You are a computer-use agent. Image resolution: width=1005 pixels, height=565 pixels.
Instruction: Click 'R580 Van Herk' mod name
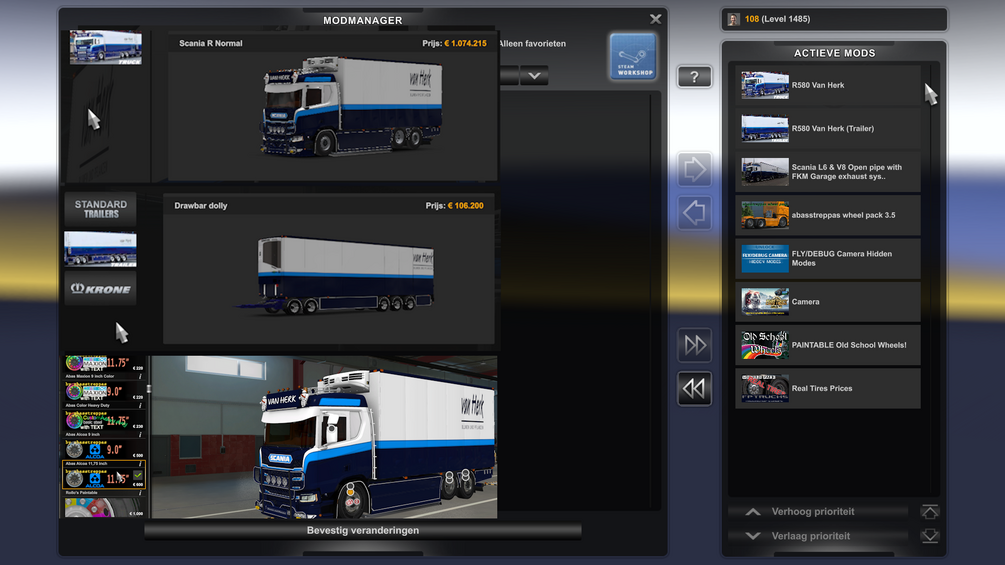point(818,85)
